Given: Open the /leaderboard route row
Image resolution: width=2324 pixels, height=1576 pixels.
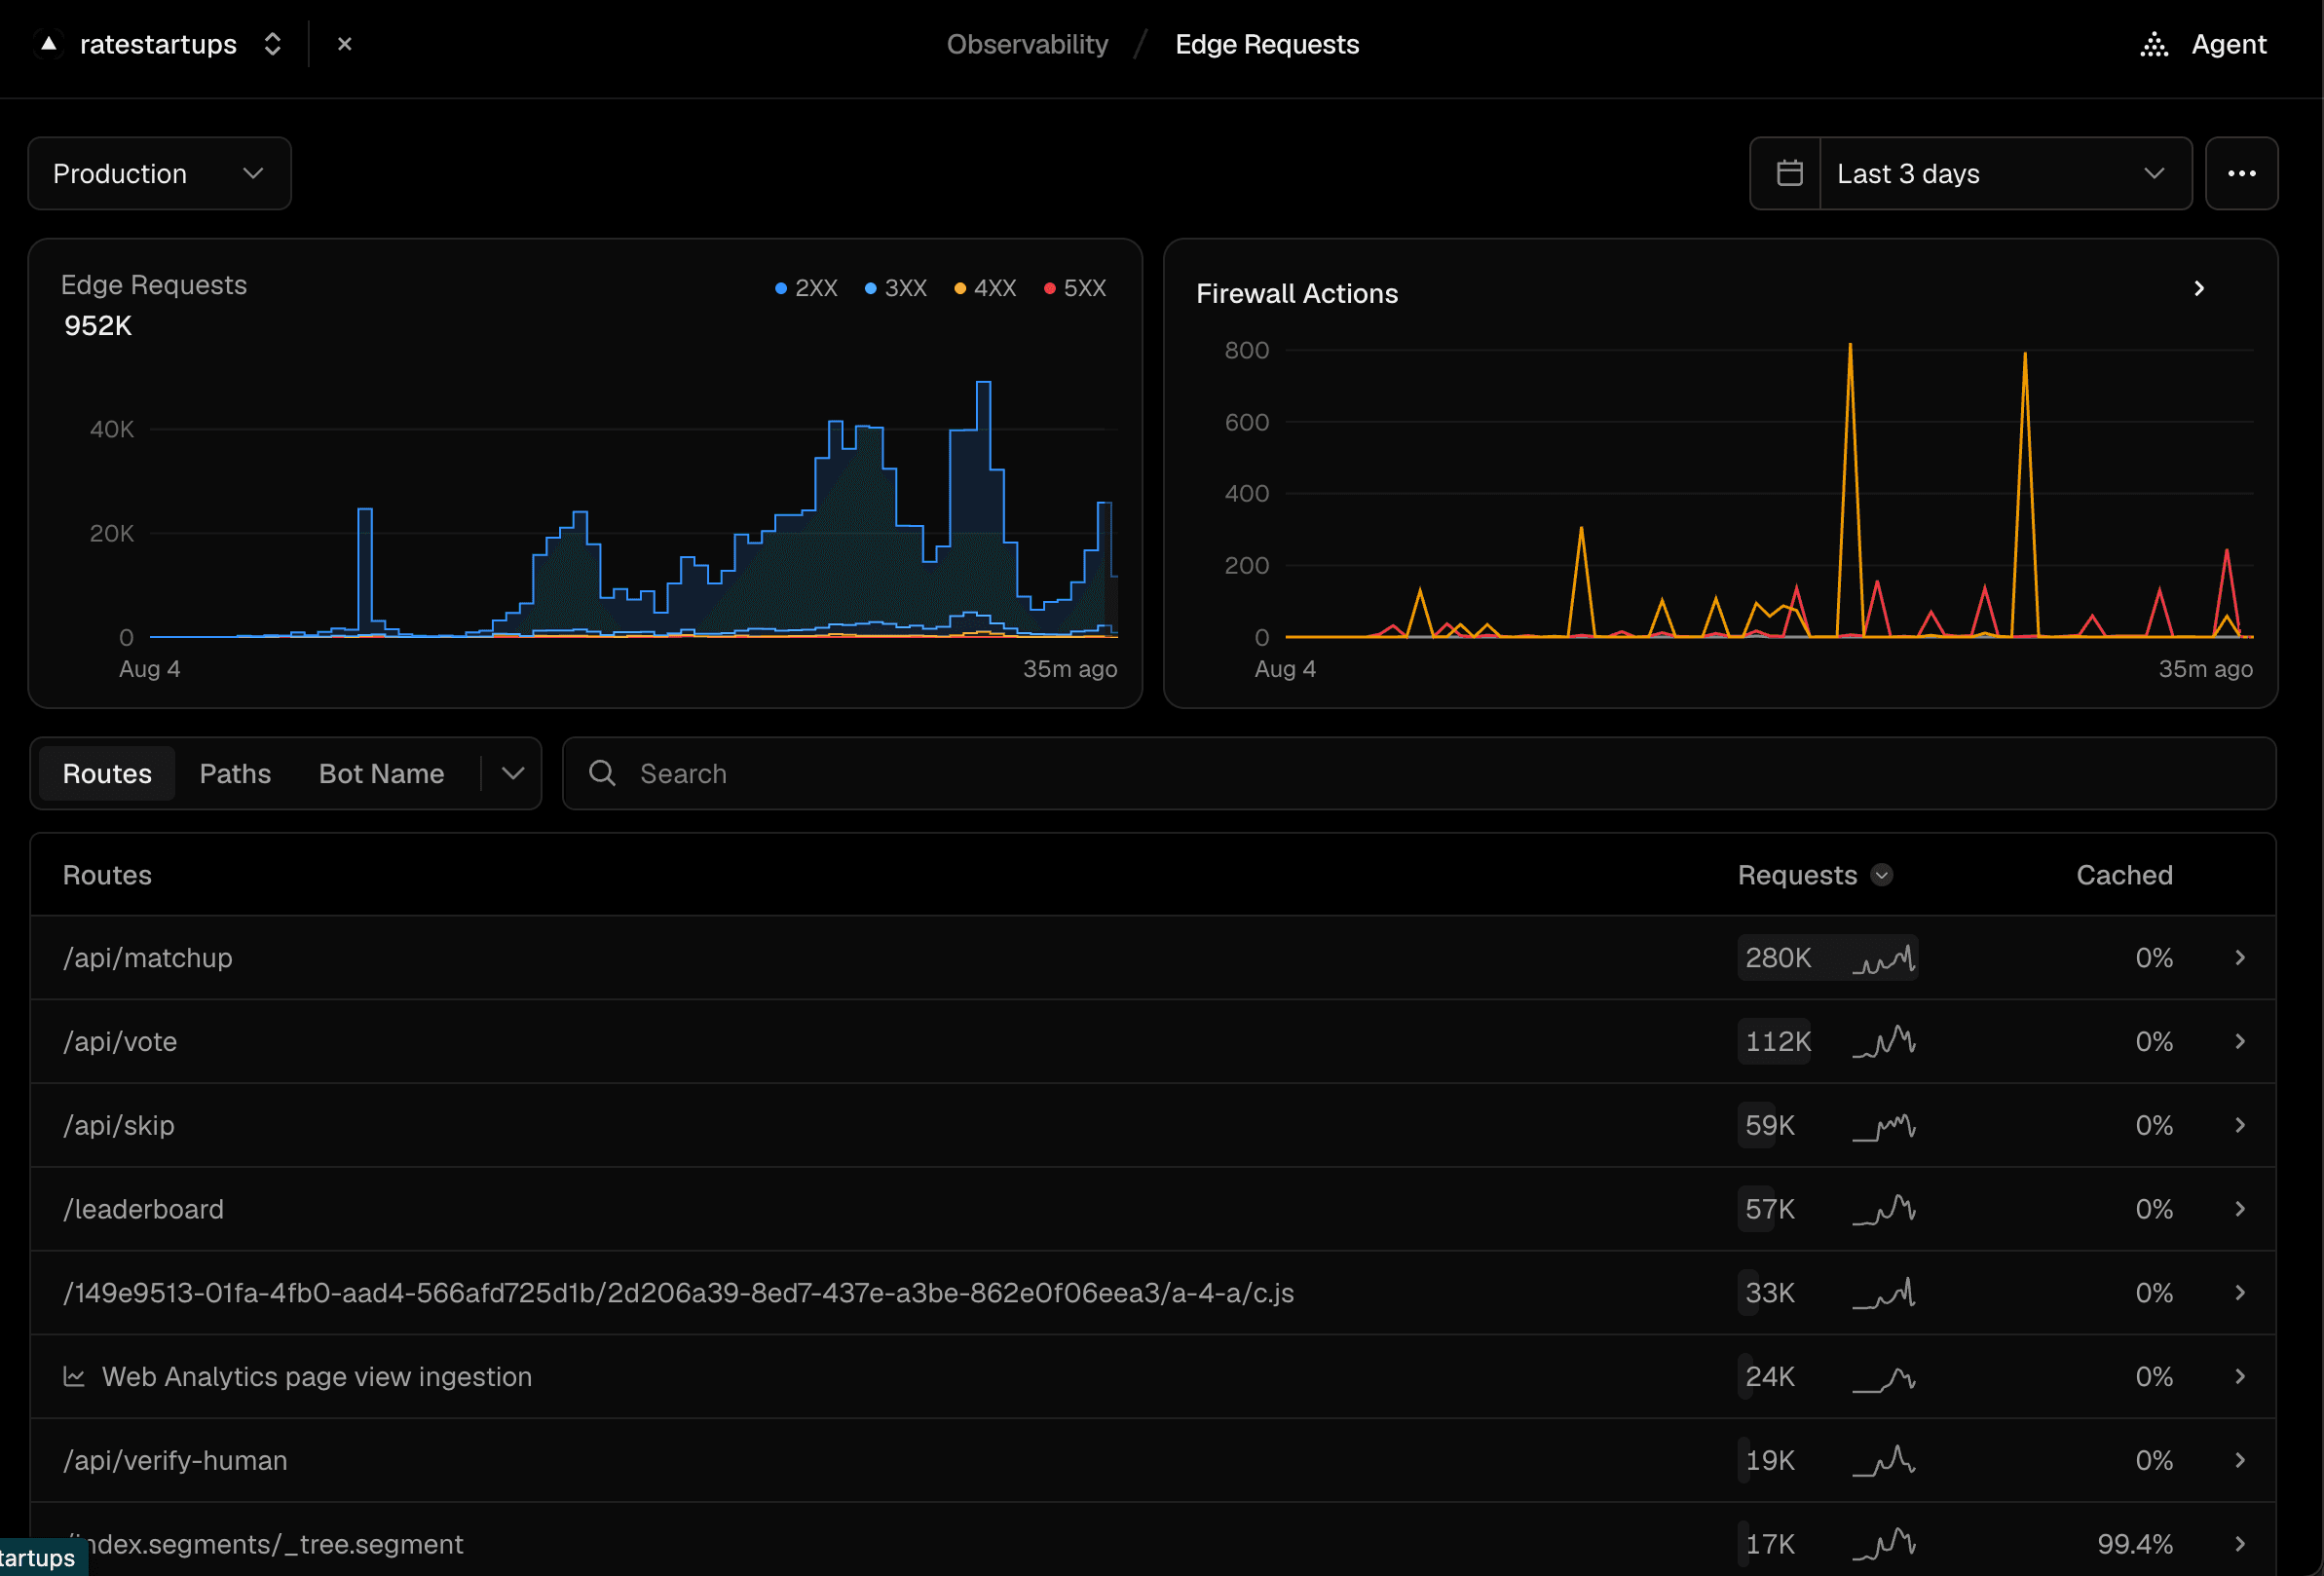Looking at the screenshot, I should tap(1153, 1209).
